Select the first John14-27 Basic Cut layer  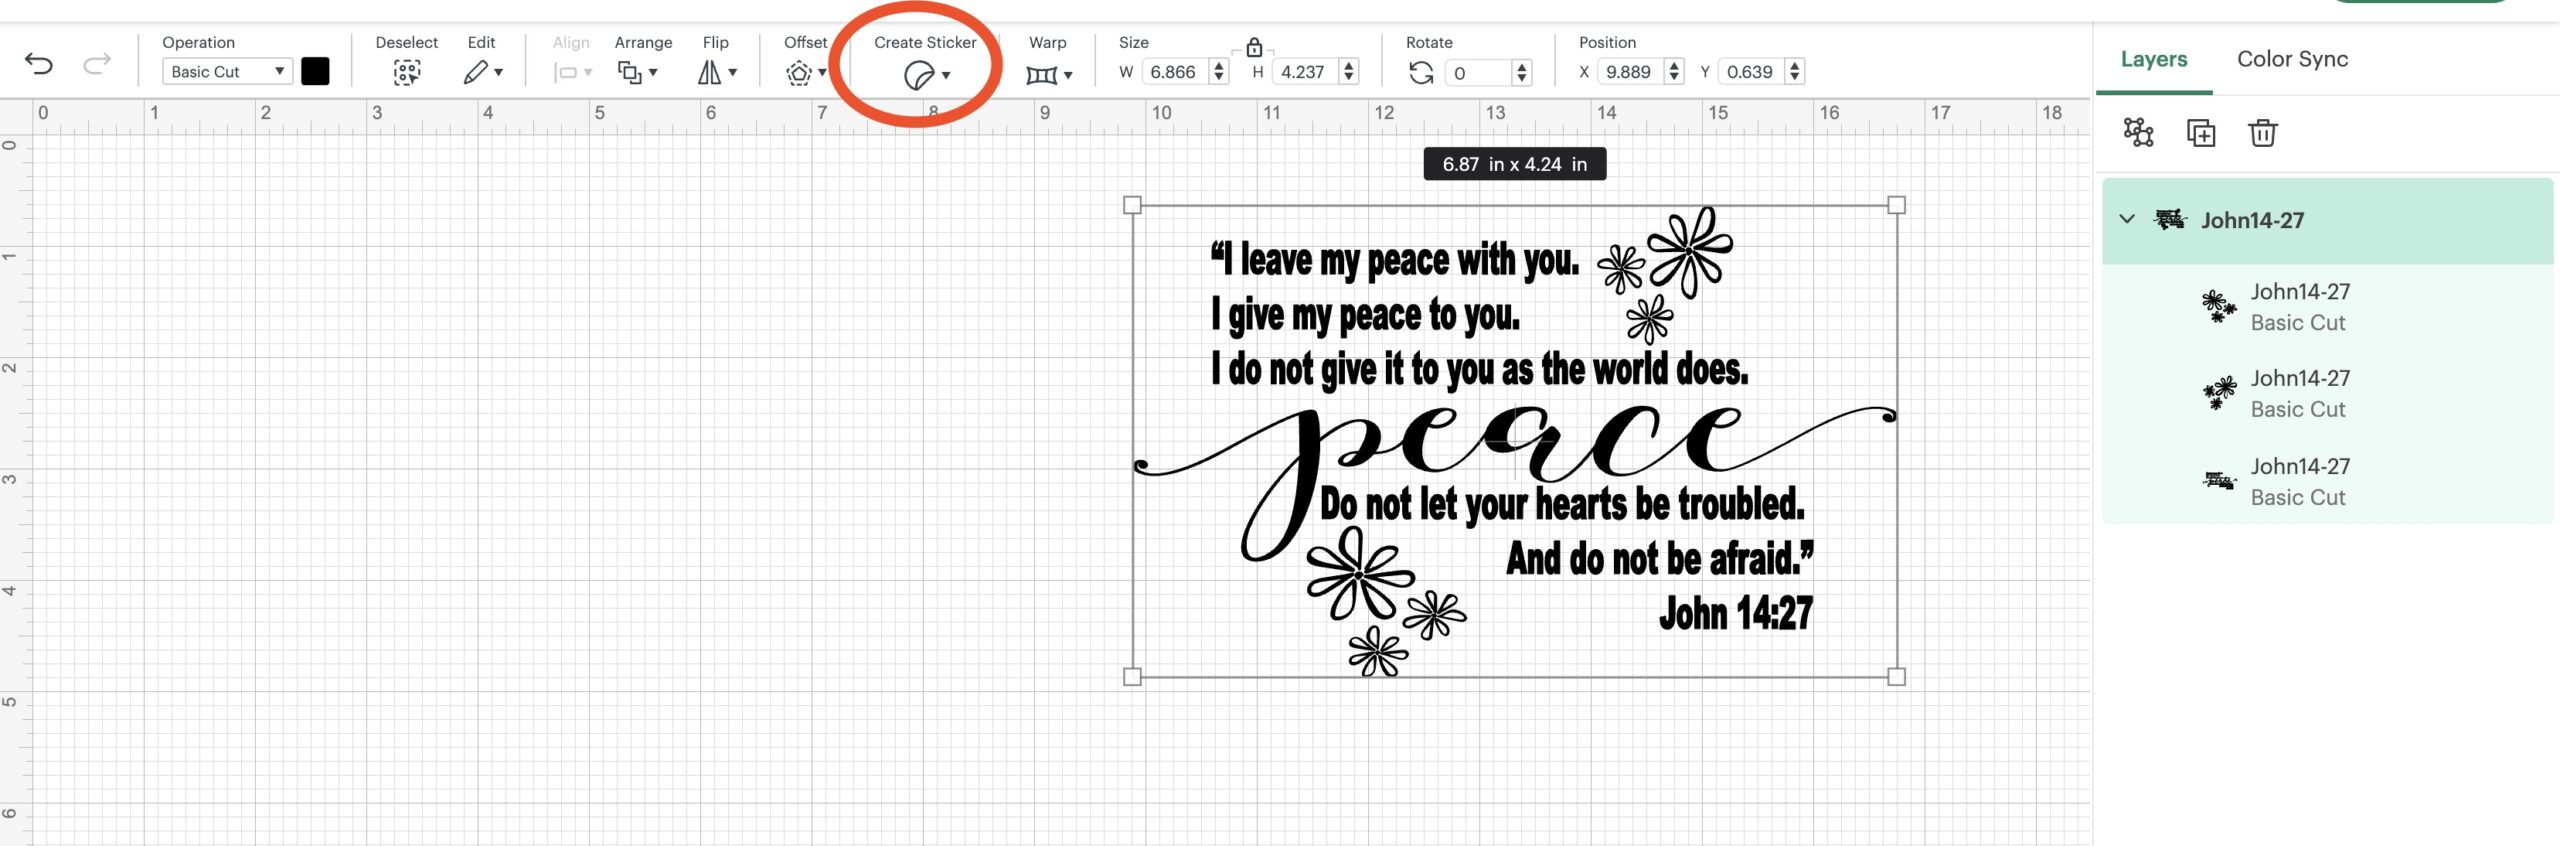coord(2327,307)
